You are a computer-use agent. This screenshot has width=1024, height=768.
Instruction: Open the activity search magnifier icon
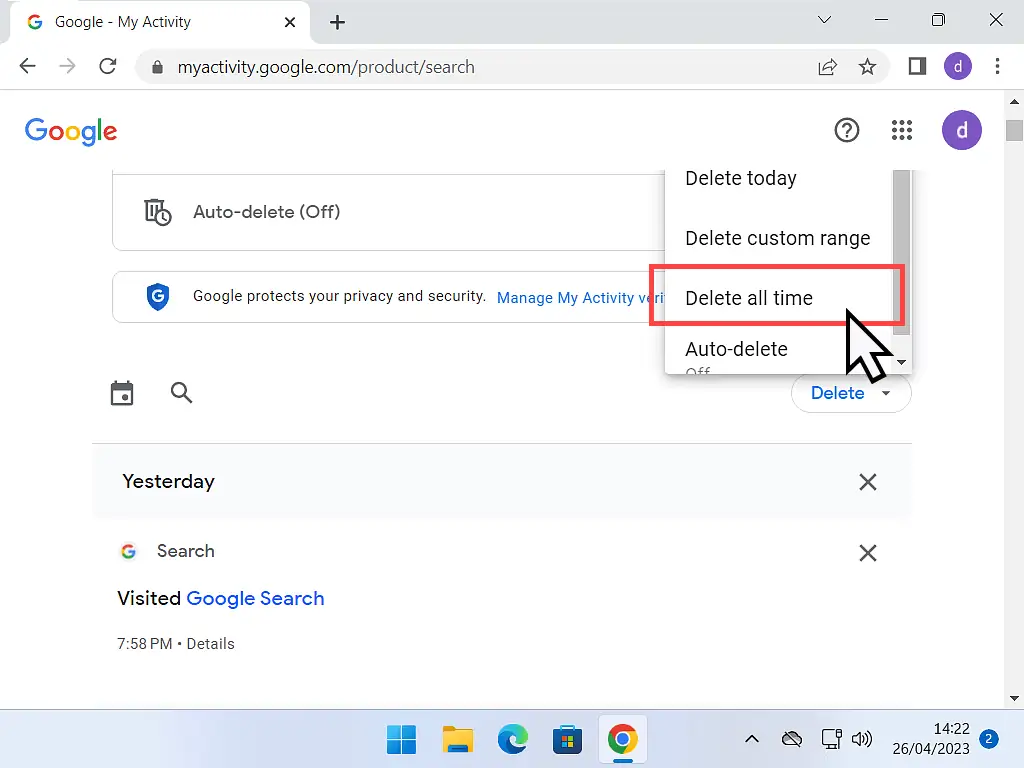pyautogui.click(x=181, y=392)
